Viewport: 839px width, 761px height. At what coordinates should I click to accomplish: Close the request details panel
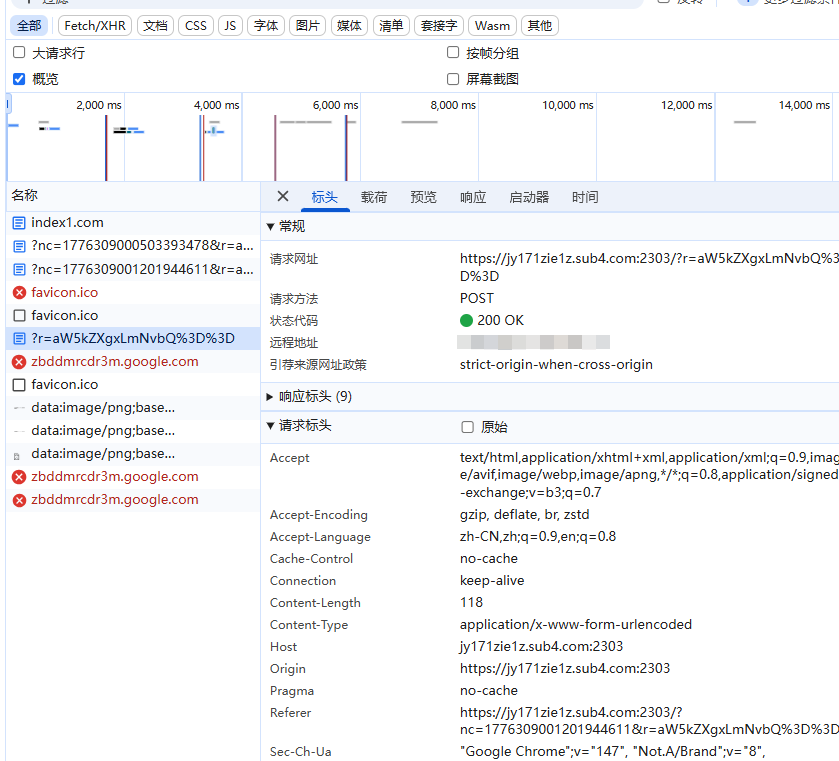coord(282,197)
